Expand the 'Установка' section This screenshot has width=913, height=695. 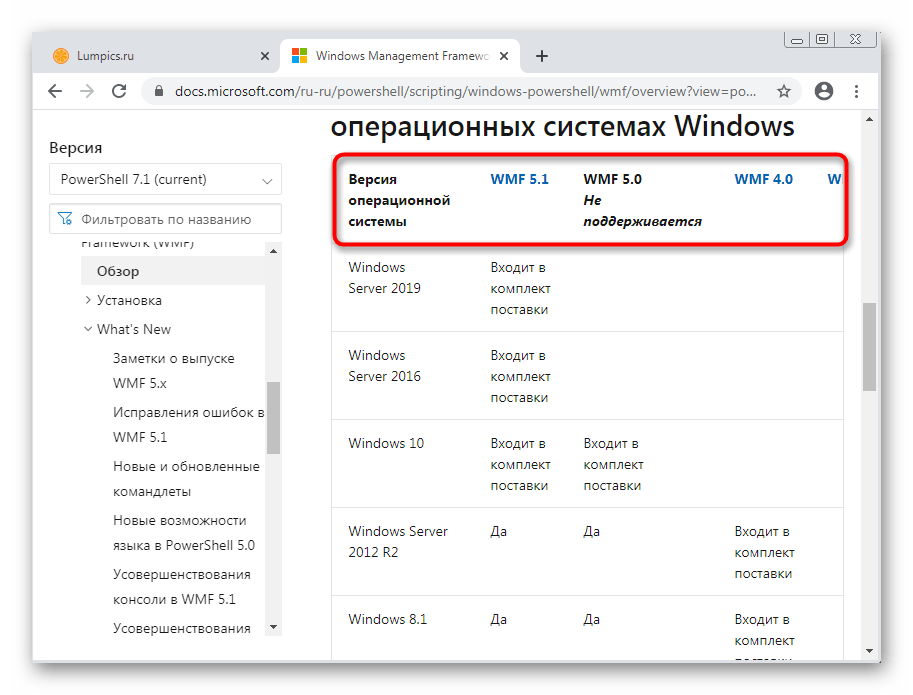(x=88, y=300)
